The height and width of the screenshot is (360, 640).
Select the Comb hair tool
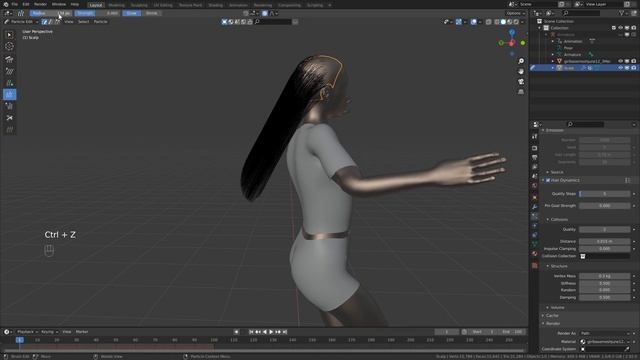click(9, 59)
